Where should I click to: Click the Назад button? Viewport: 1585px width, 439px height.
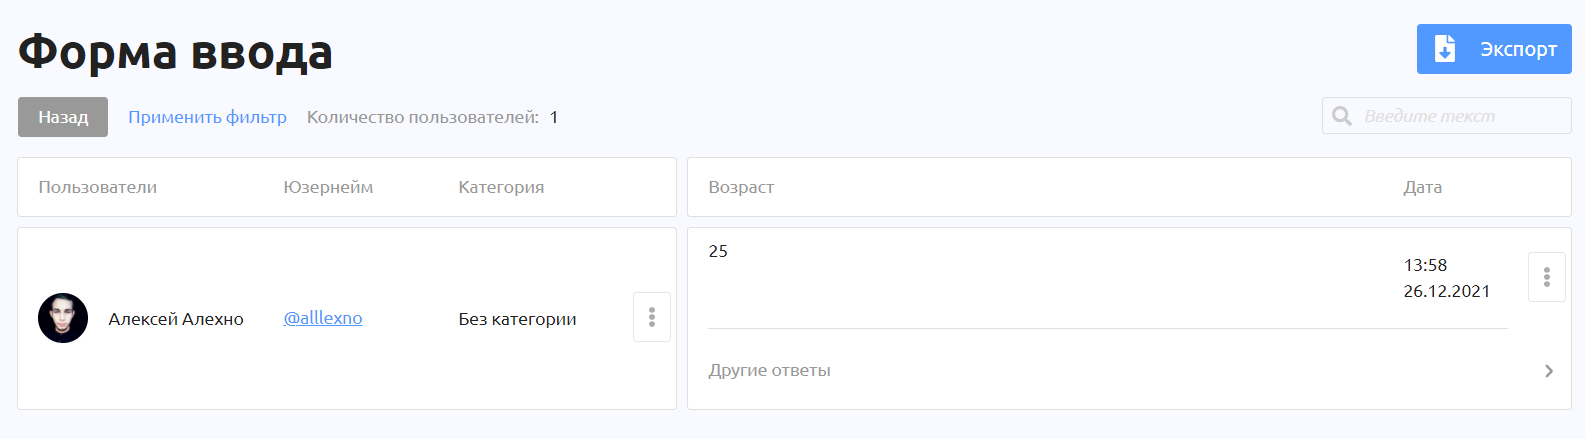63,117
